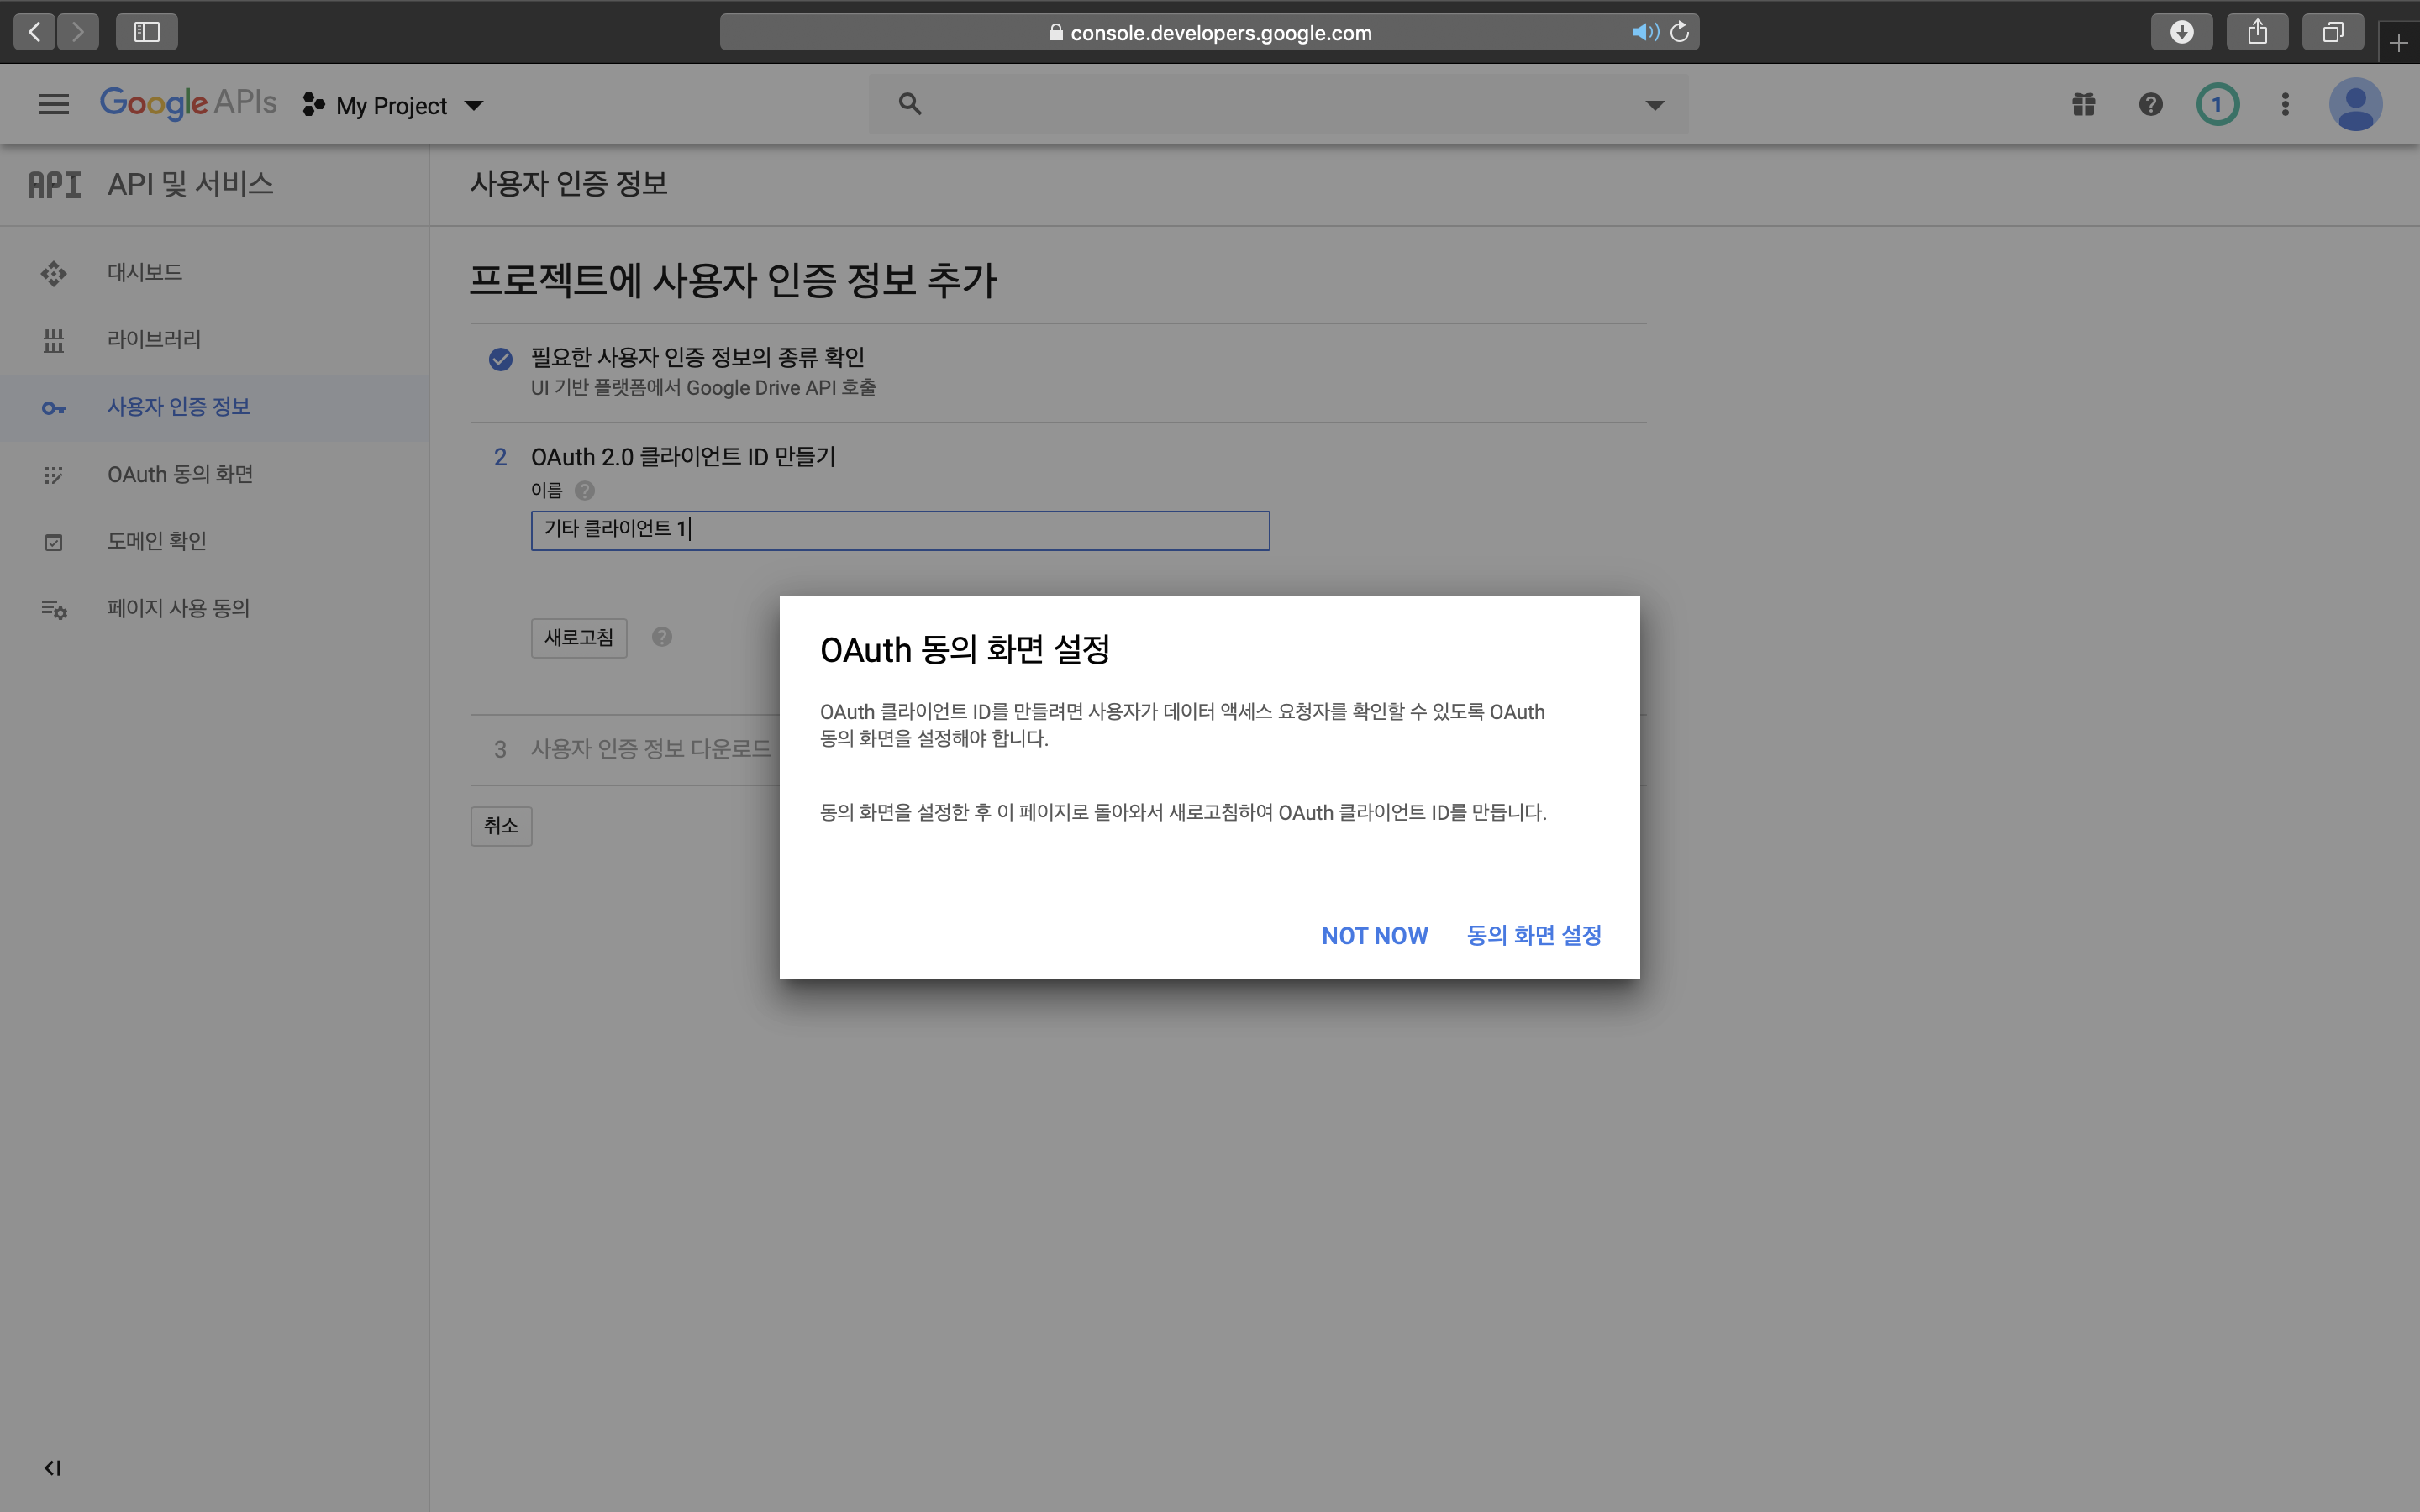
Task: Click NOT NOW in the dialog
Action: [x=1374, y=935]
